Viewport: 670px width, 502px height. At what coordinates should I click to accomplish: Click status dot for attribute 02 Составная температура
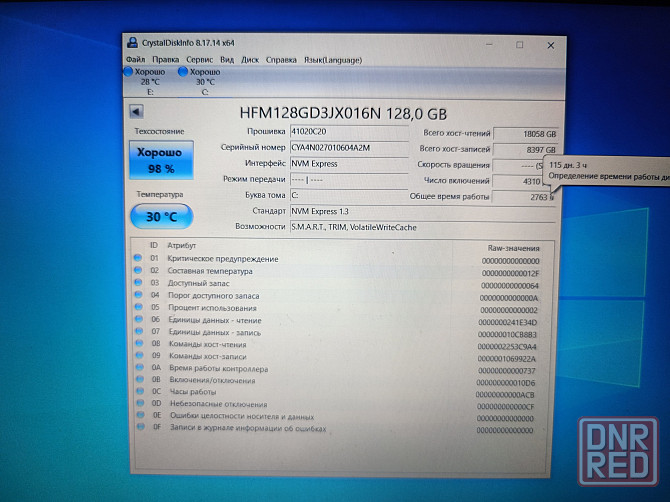[x=138, y=270]
